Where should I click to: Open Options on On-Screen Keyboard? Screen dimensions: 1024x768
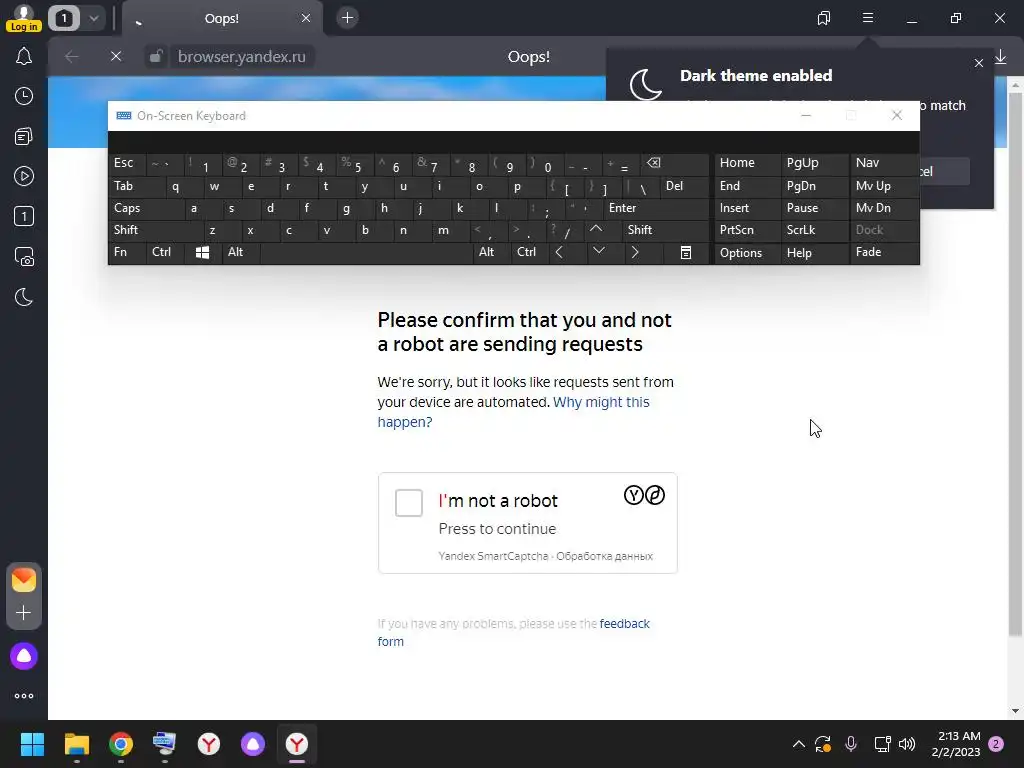pyautogui.click(x=748, y=253)
